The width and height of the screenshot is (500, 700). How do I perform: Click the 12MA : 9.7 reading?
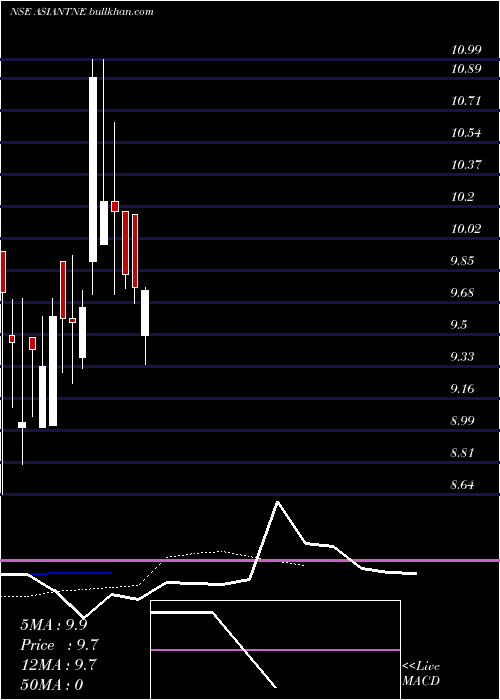coord(58,665)
